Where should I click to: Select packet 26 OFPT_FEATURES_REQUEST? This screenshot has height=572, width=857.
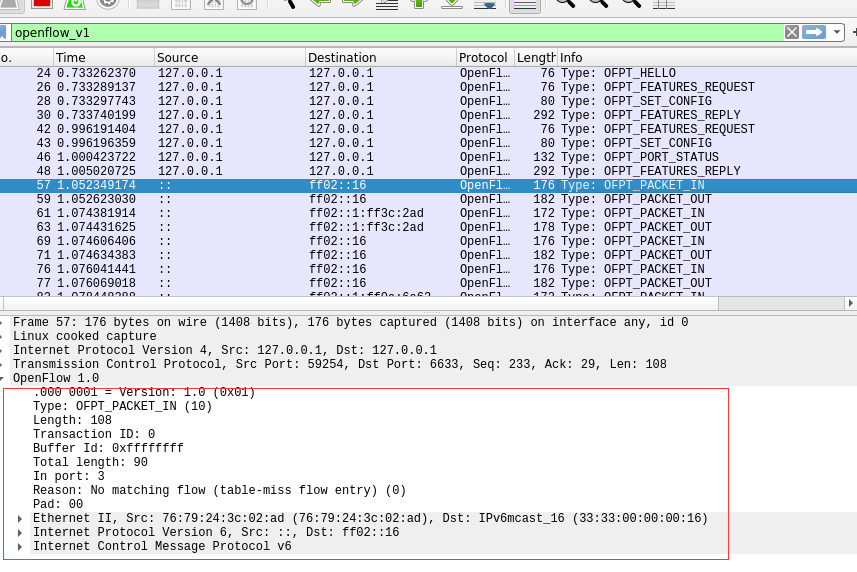coord(428,87)
